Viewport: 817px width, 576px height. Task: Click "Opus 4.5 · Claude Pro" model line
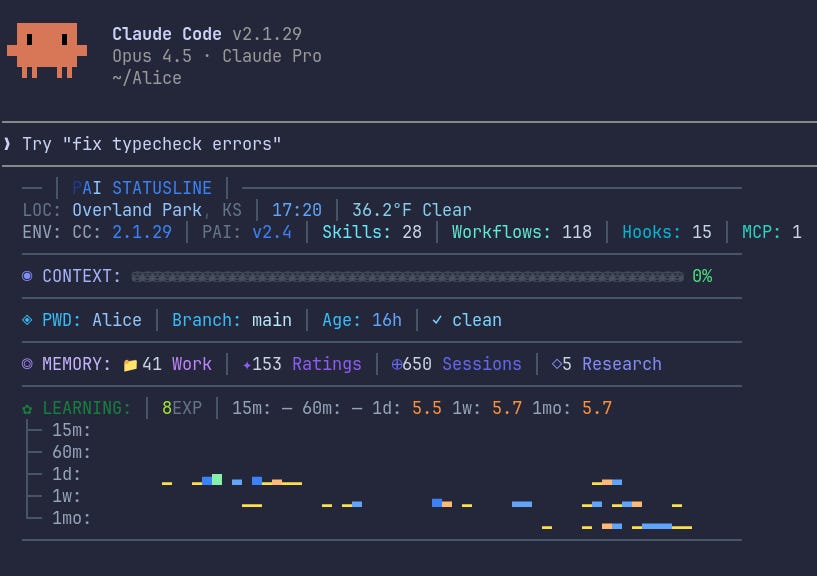217,56
